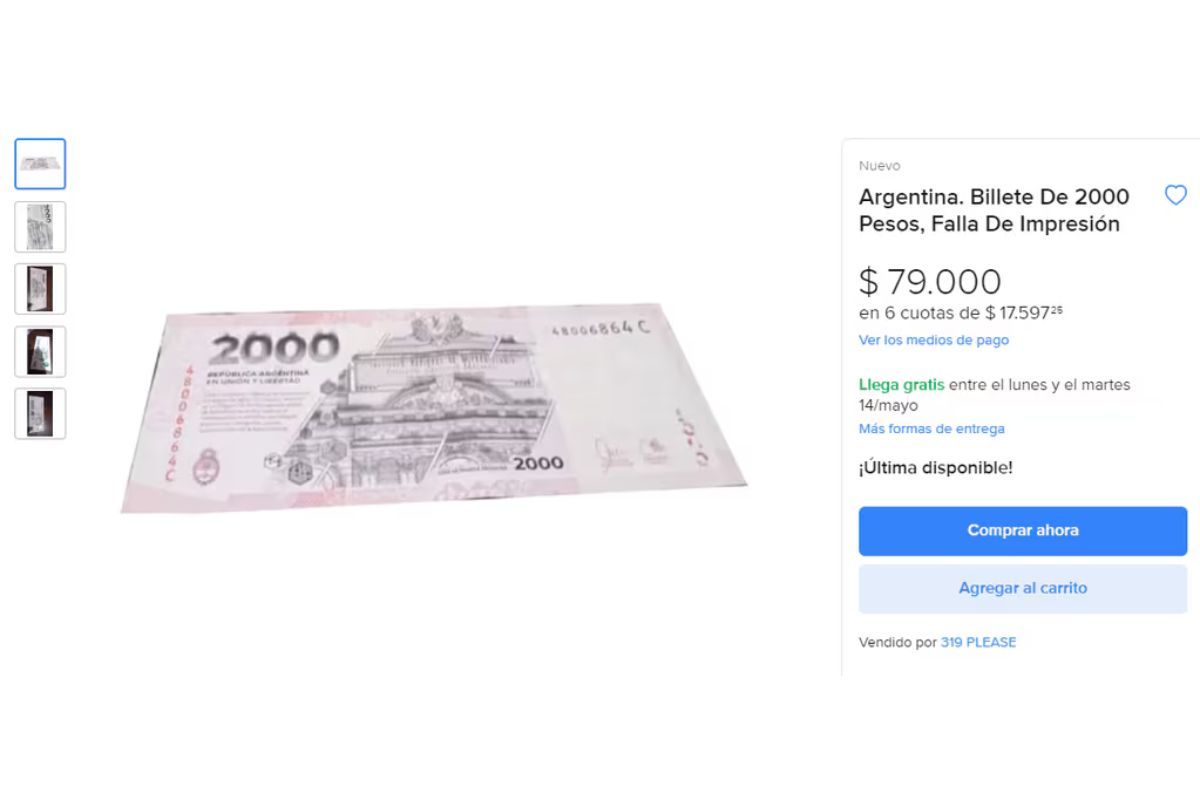
Task: Click the ¡Última disponible! notice
Action: coord(936,467)
